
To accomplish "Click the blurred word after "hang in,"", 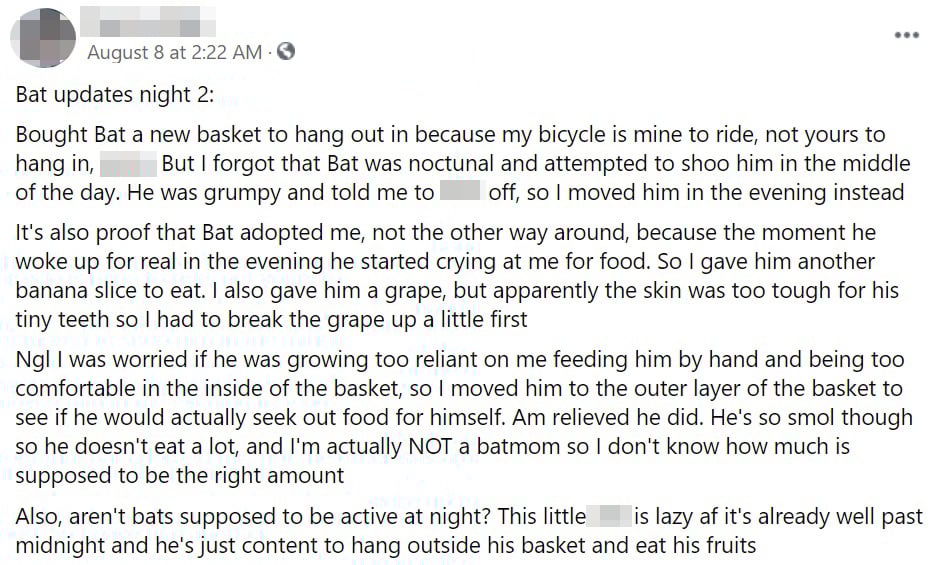I will pyautogui.click(x=130, y=163).
